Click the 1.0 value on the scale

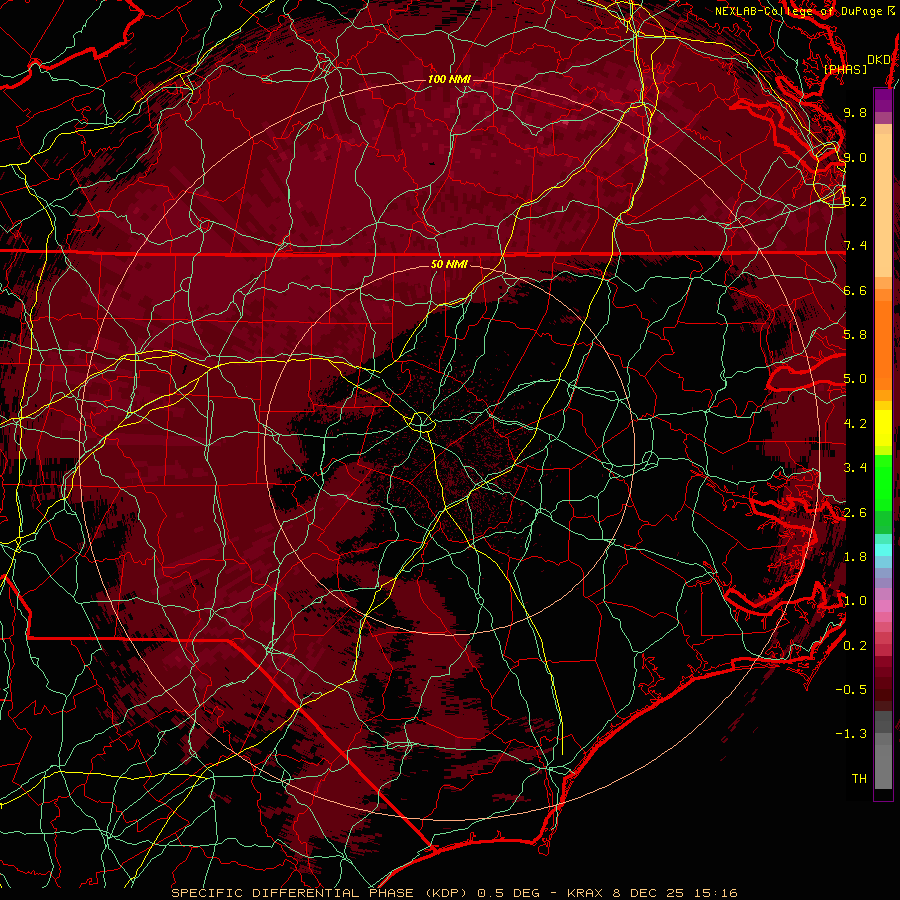(855, 601)
